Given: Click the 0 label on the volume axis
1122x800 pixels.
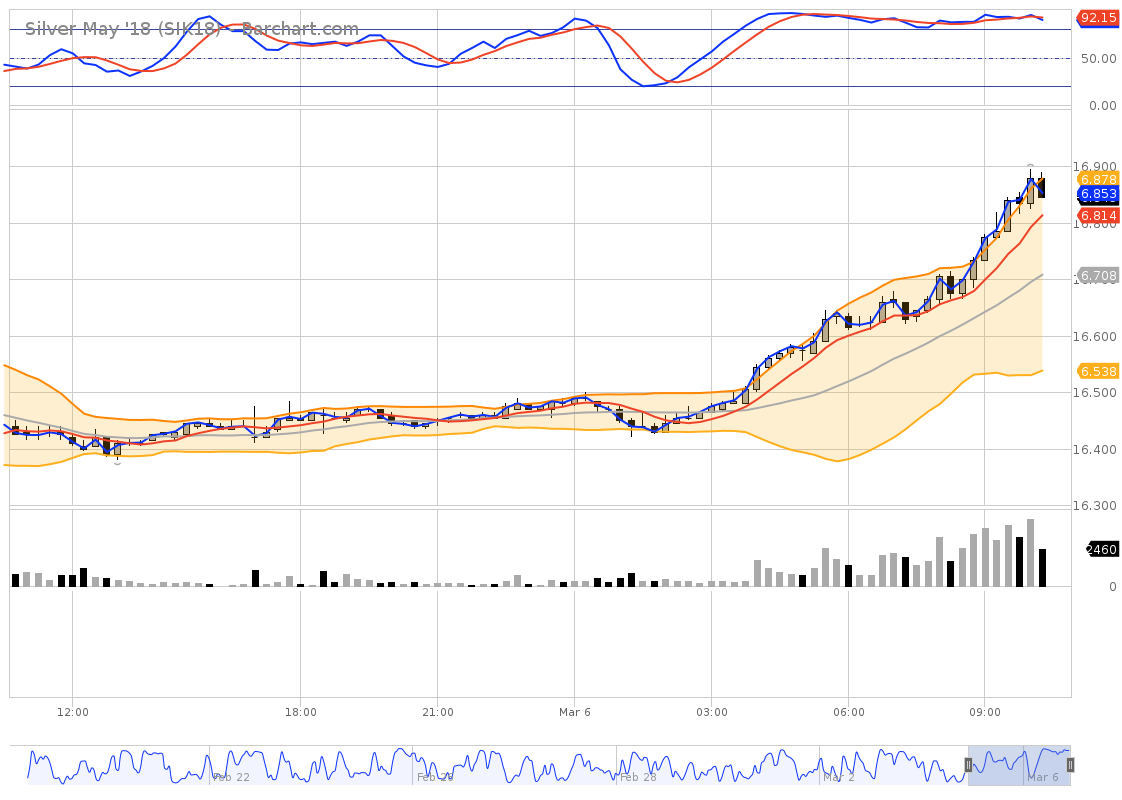Looking at the screenshot, I should click(1113, 587).
